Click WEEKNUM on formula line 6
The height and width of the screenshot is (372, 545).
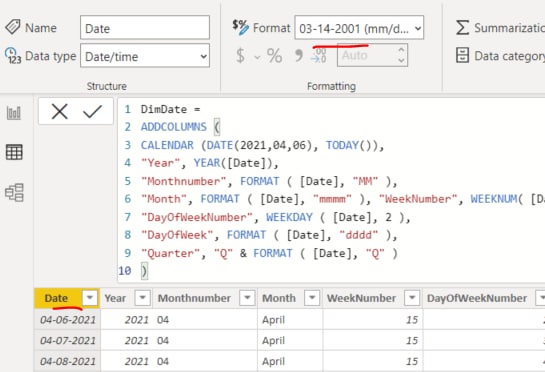493,199
